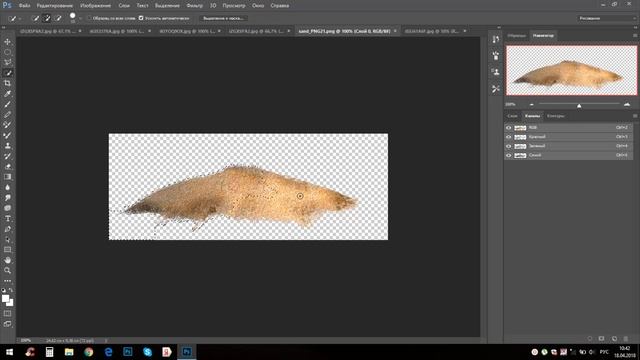Select the Hand tool

click(x=7, y=260)
